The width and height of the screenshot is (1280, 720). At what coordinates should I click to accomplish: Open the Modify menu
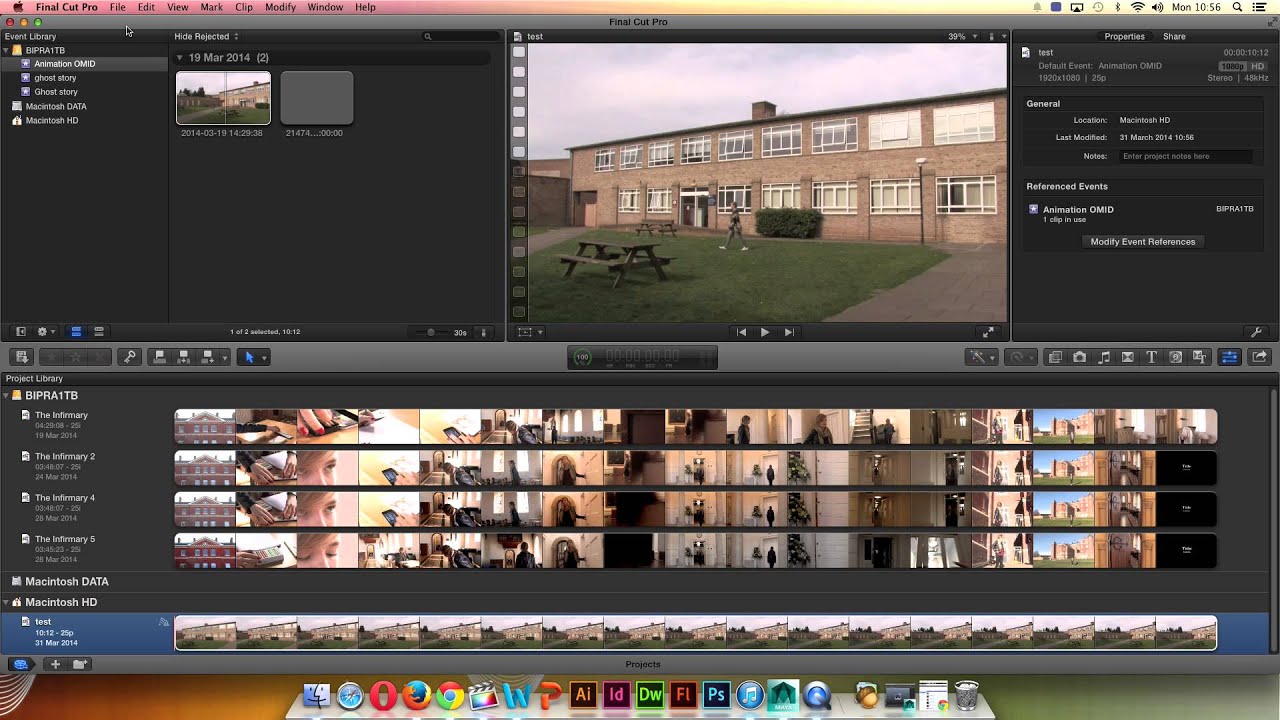click(280, 7)
